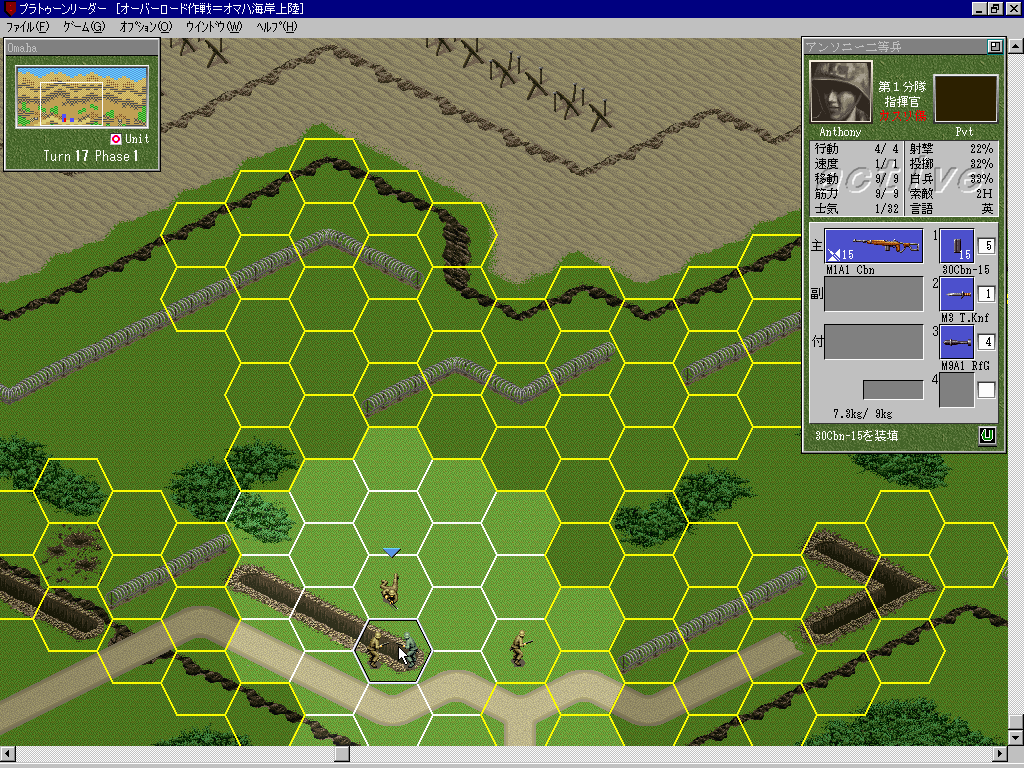The height and width of the screenshot is (768, 1024).
Task: Click the vertical scrollbar up arrow
Action: point(1016,46)
